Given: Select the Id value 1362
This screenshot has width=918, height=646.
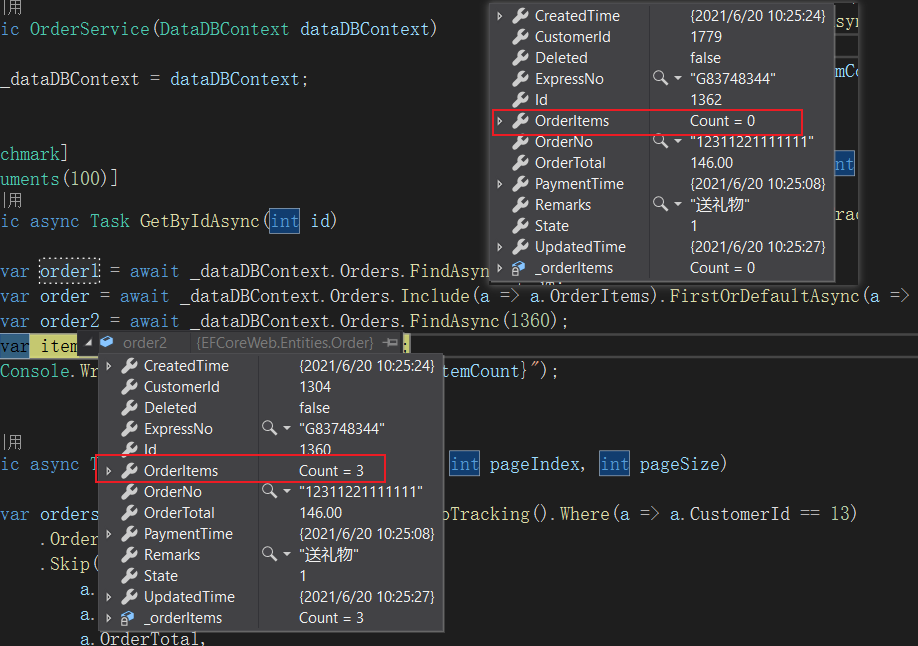Looking at the screenshot, I should pyautogui.click(x=705, y=100).
